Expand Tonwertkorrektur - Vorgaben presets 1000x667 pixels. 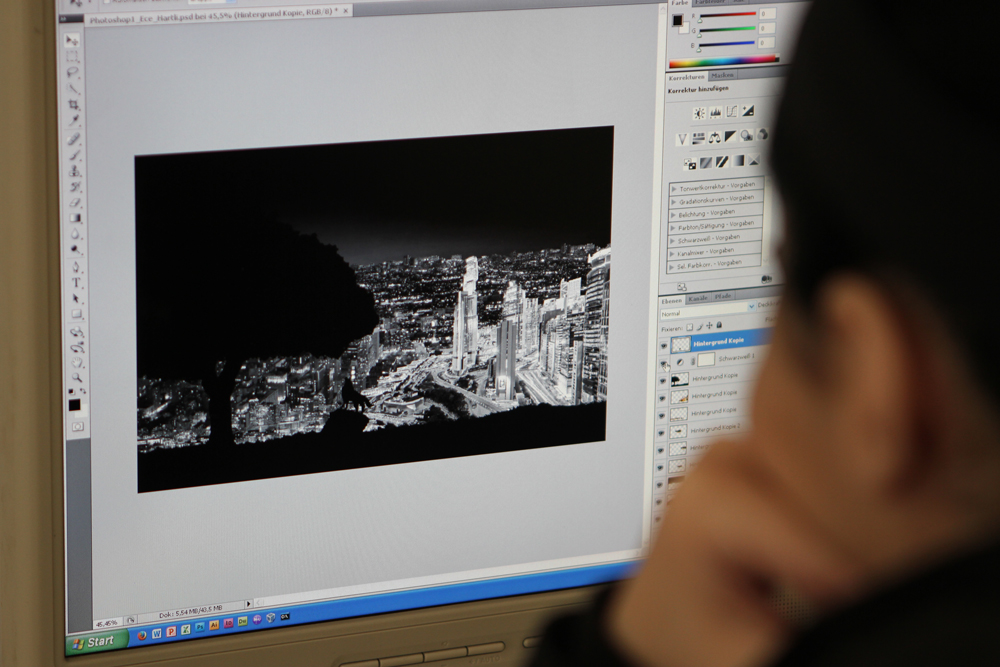(x=673, y=189)
